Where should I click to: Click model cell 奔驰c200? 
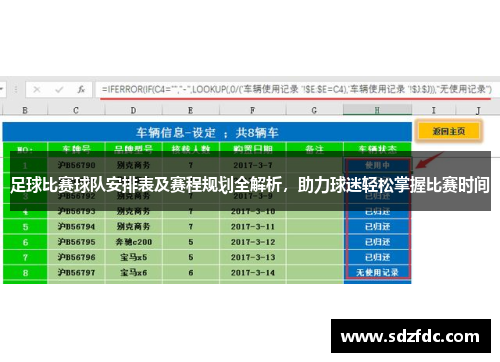tap(133, 242)
